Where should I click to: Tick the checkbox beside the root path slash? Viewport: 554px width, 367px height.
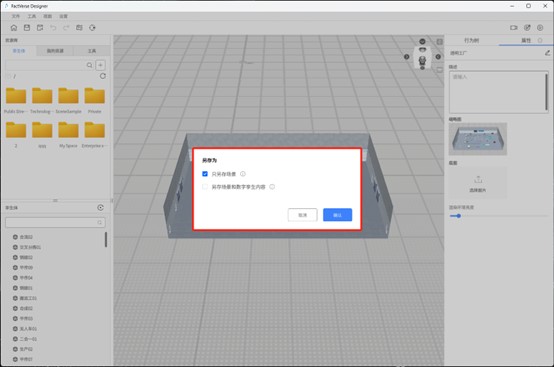pos(8,76)
